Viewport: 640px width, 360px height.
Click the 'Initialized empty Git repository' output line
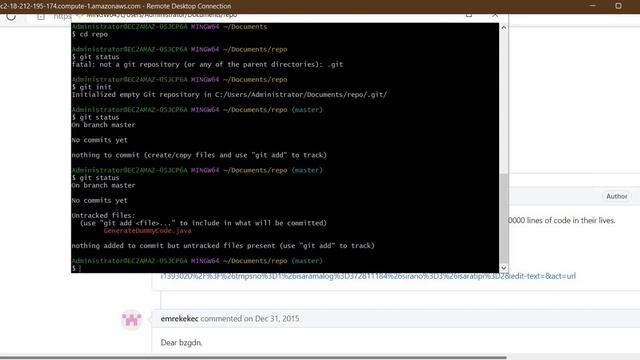(x=229, y=95)
